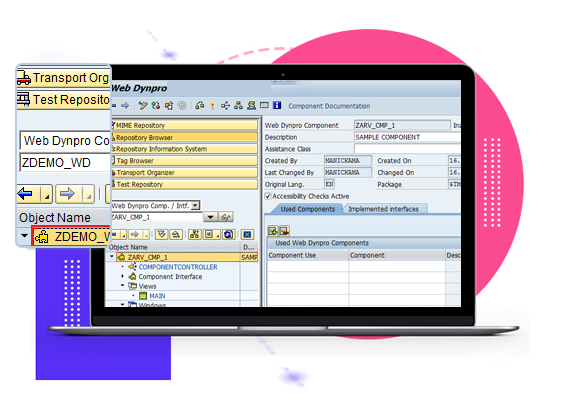Open the MIME Repository button

coord(184,125)
